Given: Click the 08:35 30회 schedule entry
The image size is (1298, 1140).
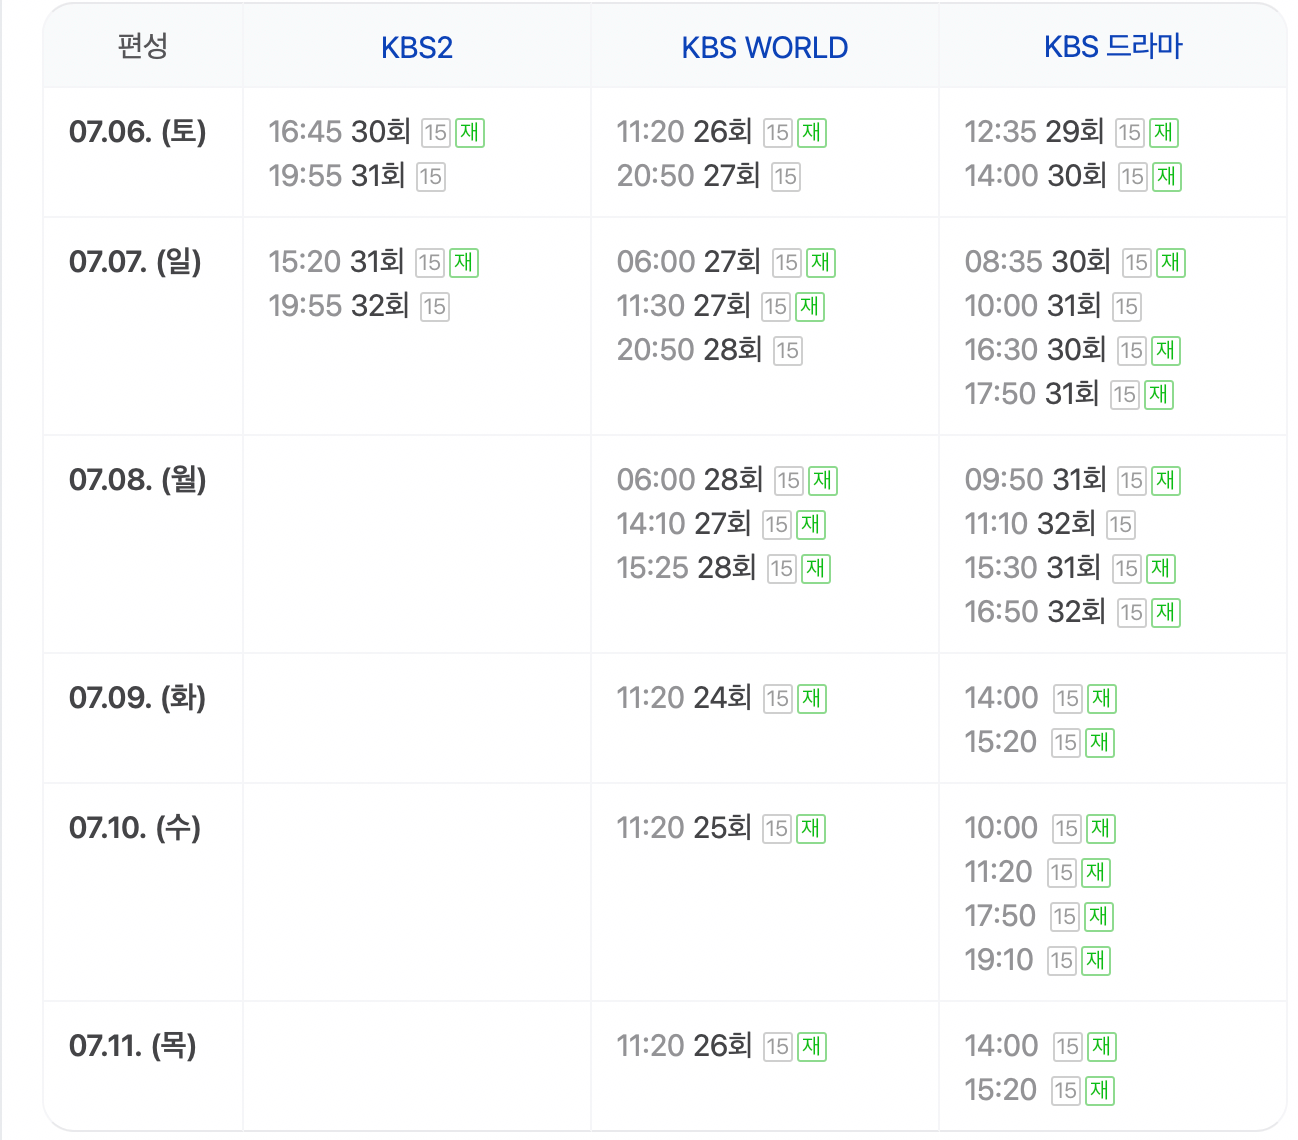Looking at the screenshot, I should (1038, 262).
